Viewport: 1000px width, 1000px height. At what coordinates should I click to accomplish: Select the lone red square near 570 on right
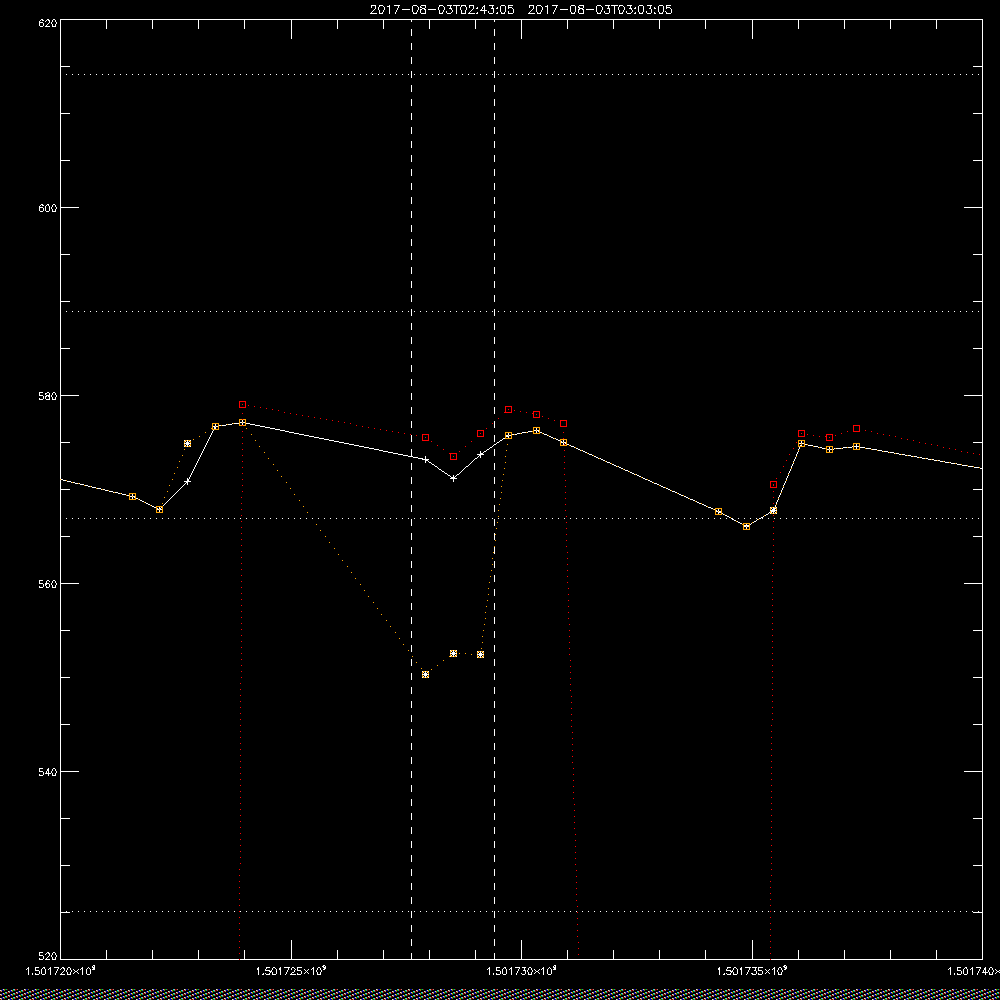click(x=774, y=485)
